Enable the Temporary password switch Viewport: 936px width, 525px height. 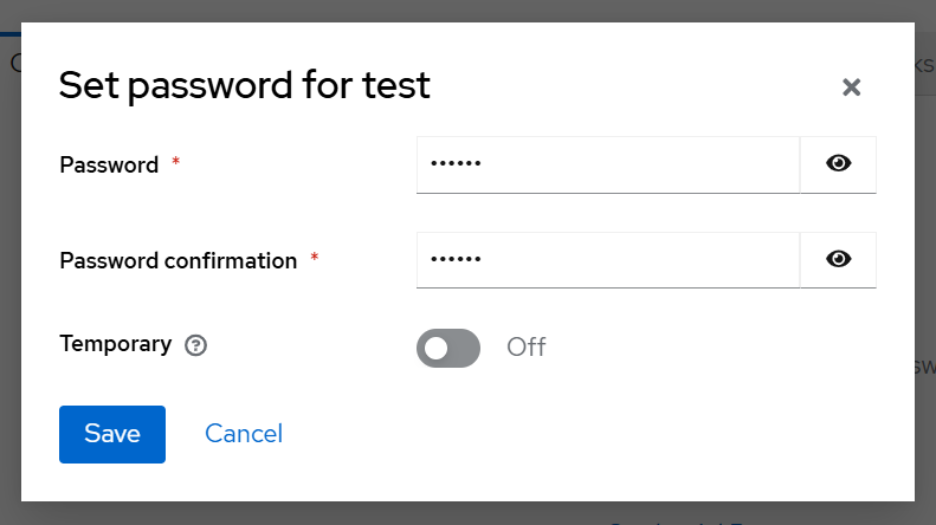[x=448, y=348]
